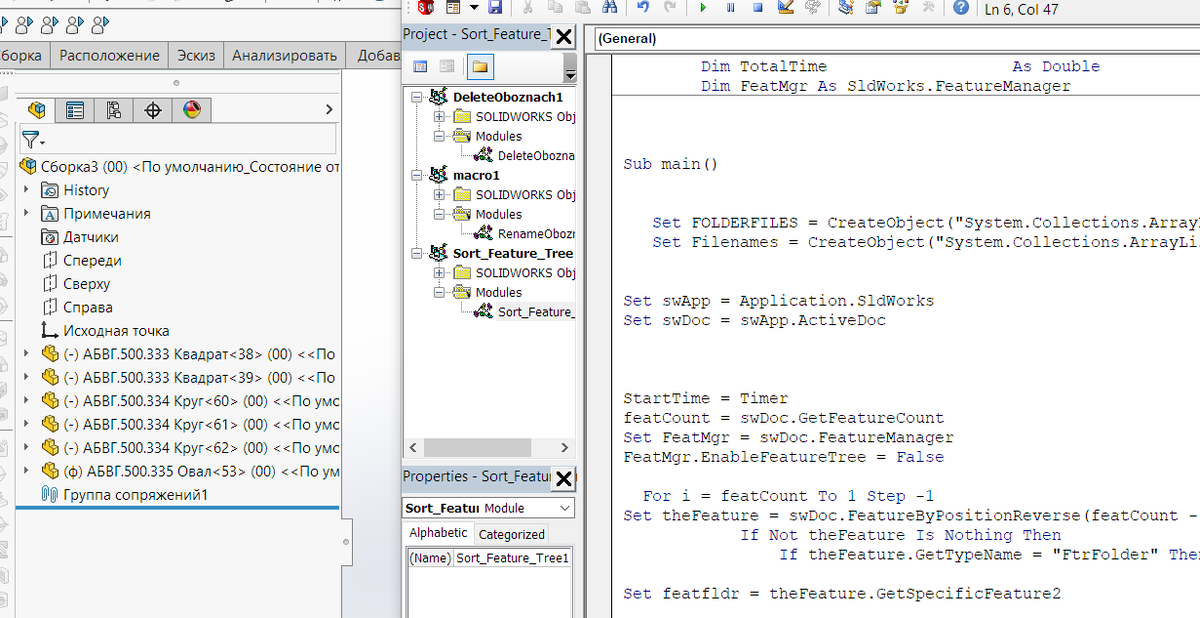Open the Object Browser toolbar icon
The image size is (1200, 618).
899,7
